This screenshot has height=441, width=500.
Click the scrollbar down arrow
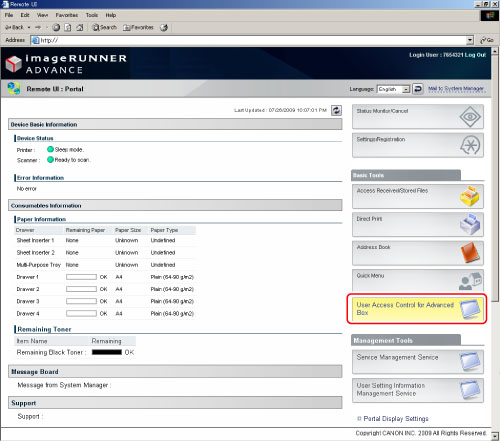point(495,436)
